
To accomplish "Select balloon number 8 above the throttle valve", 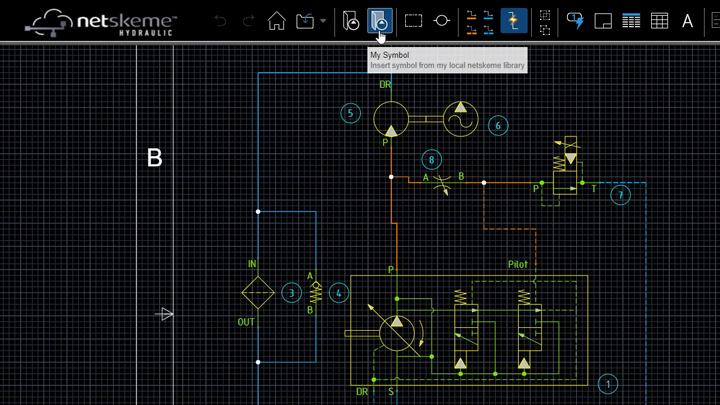I will click(x=431, y=160).
